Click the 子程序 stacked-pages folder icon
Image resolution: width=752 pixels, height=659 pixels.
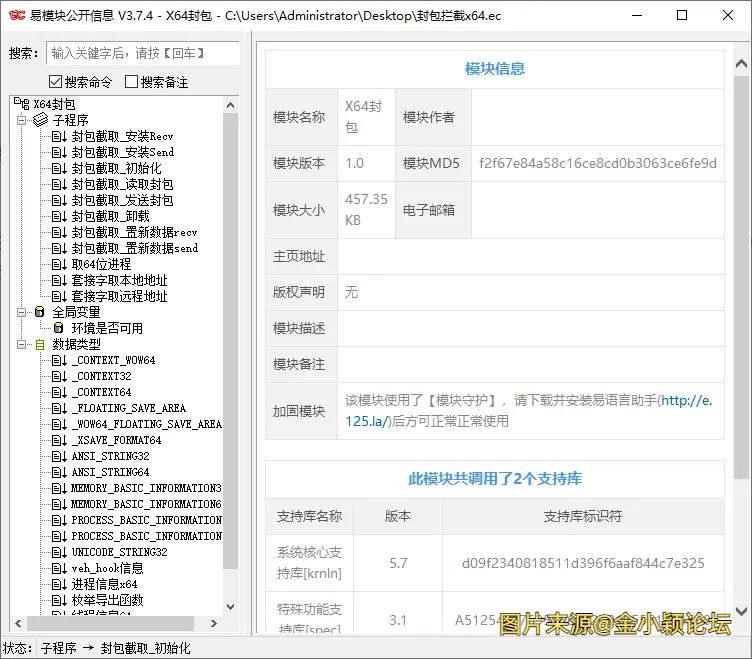click(40, 120)
